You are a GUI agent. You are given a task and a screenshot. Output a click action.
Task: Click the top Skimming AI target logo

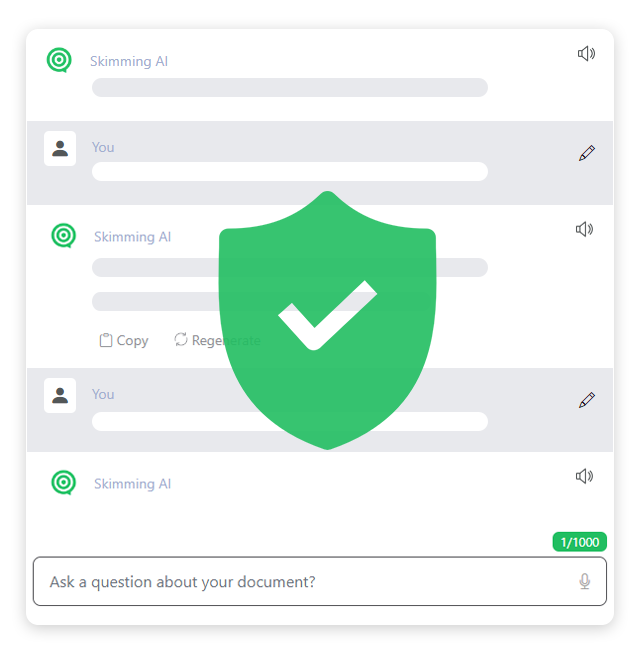click(59, 60)
